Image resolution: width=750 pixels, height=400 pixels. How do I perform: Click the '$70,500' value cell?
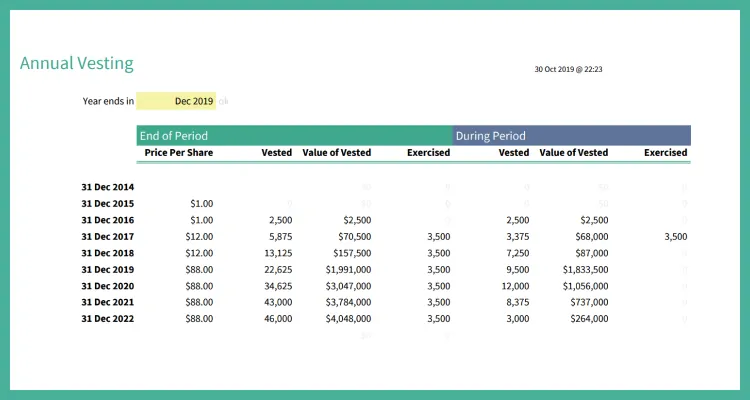point(354,236)
